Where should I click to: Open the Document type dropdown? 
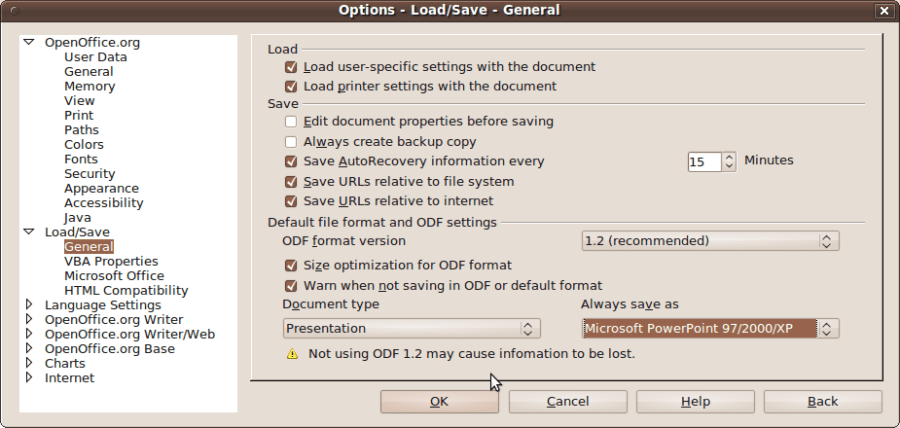point(411,329)
